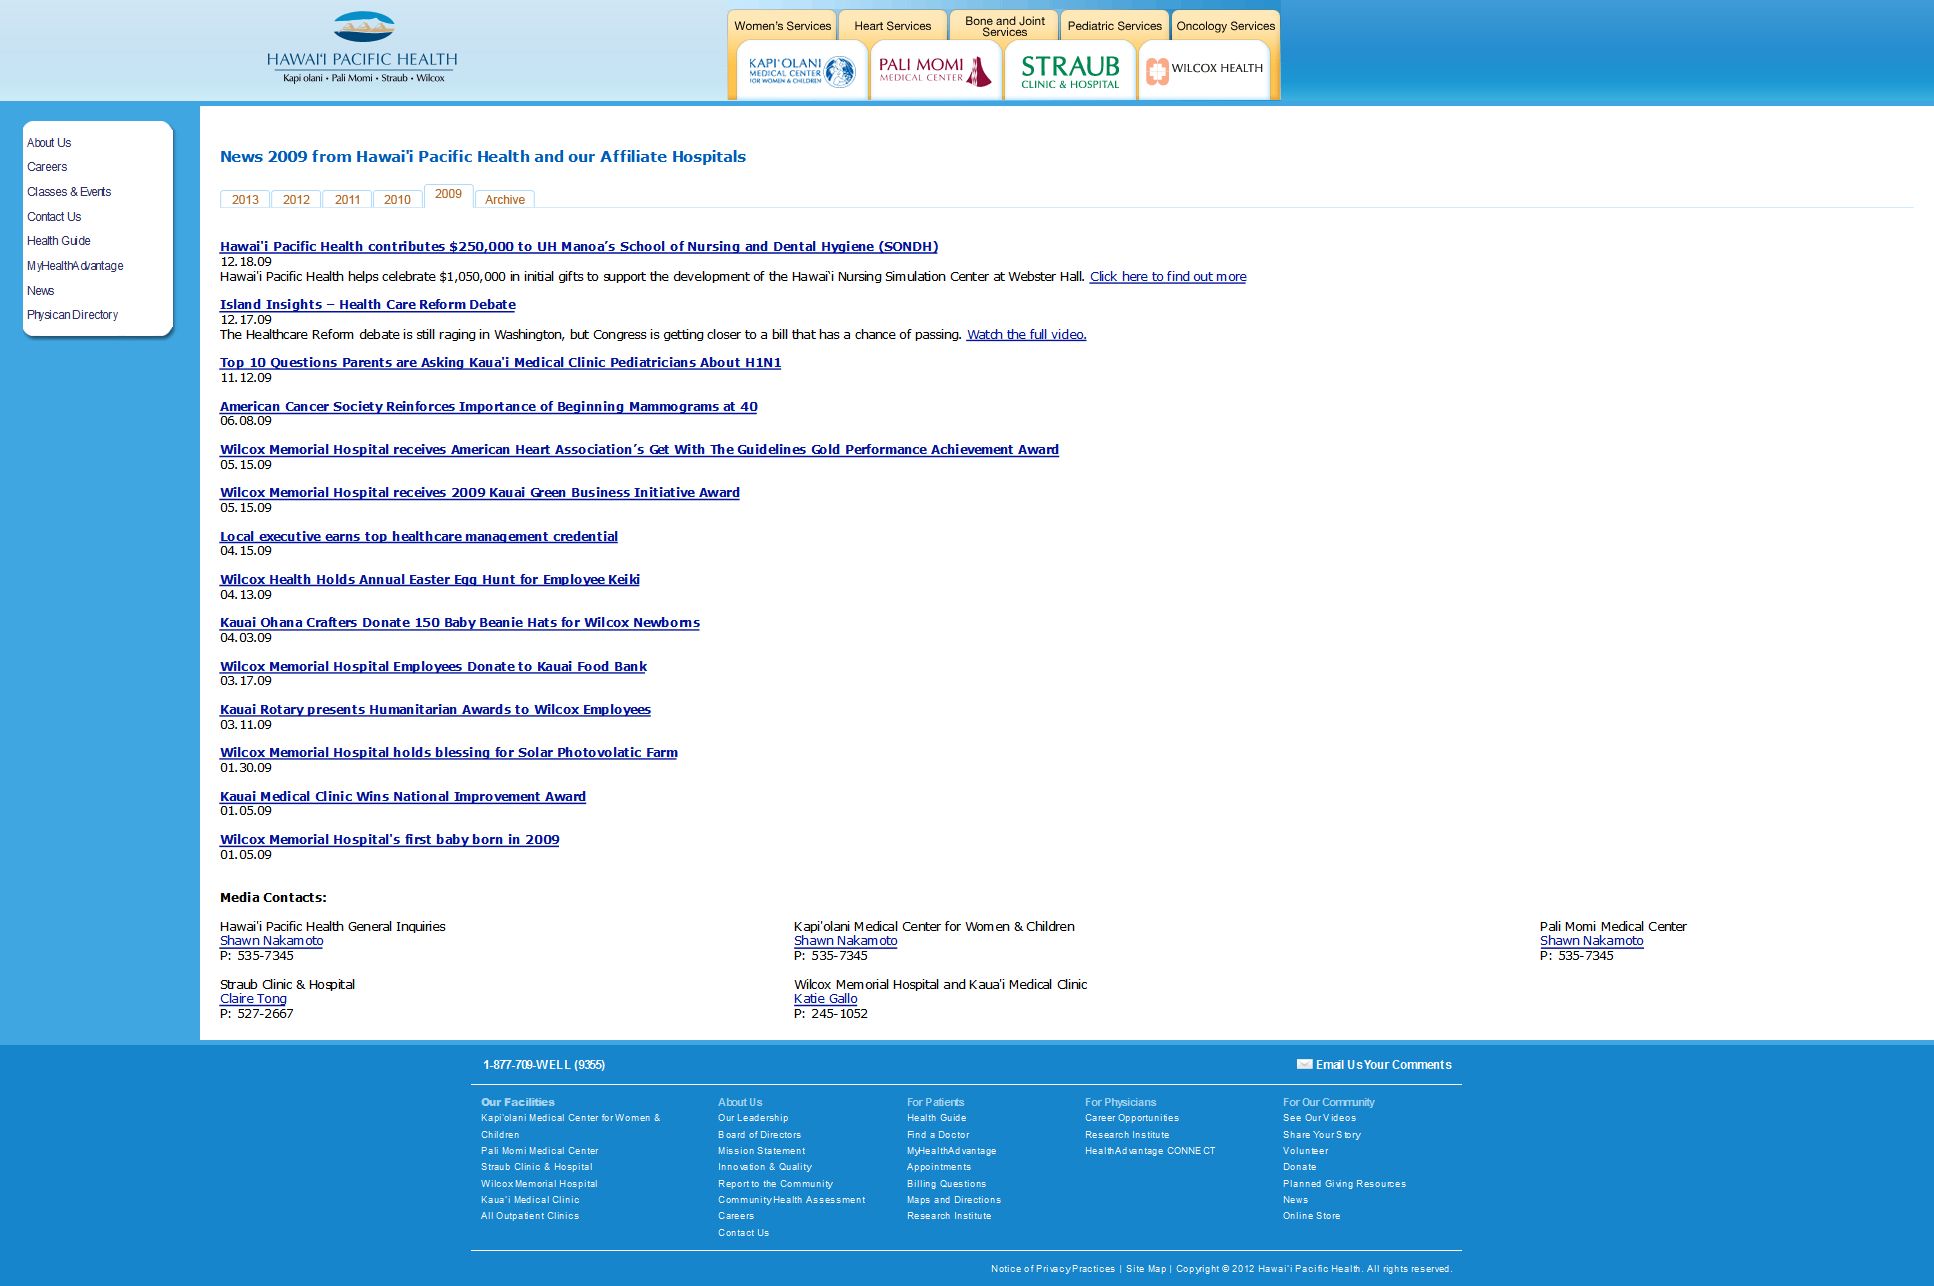Open the Straub Clinic & Hospital logo

[1069, 71]
